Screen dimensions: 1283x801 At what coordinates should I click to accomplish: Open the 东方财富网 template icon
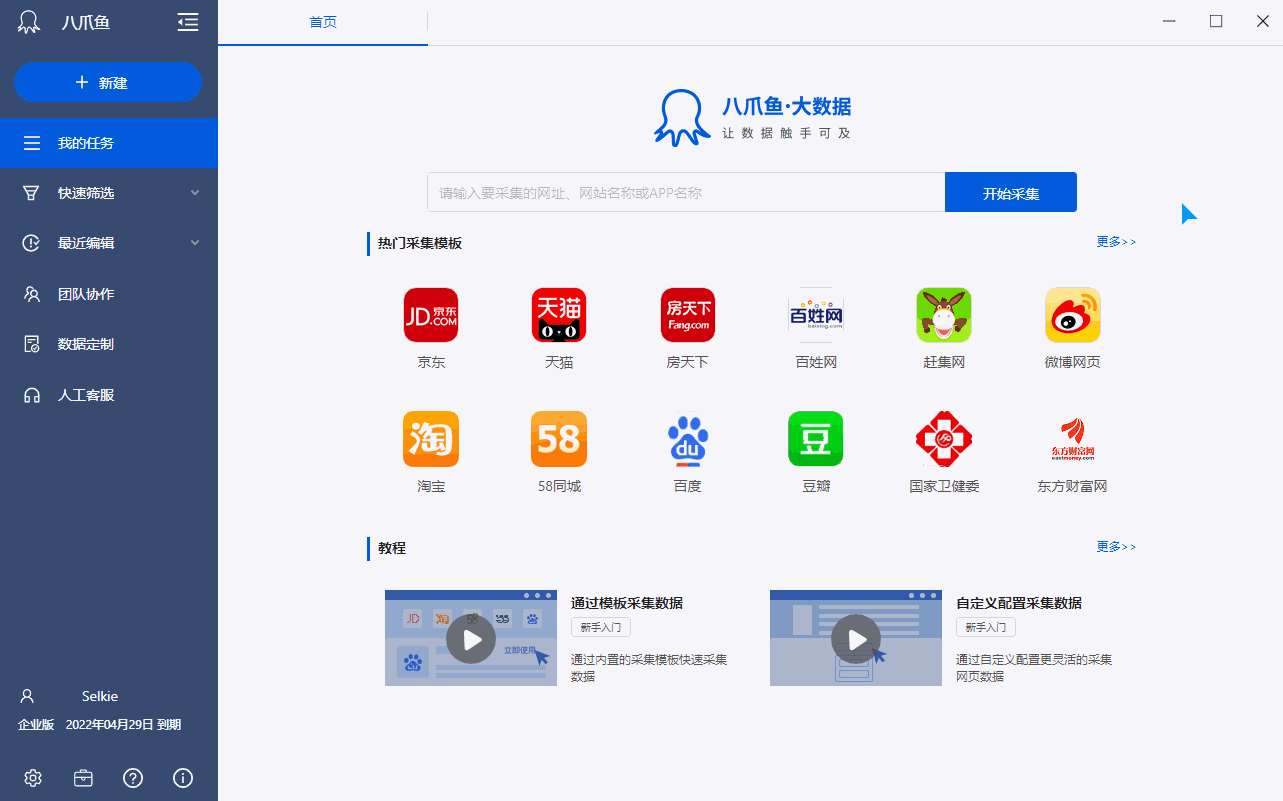(1073, 439)
